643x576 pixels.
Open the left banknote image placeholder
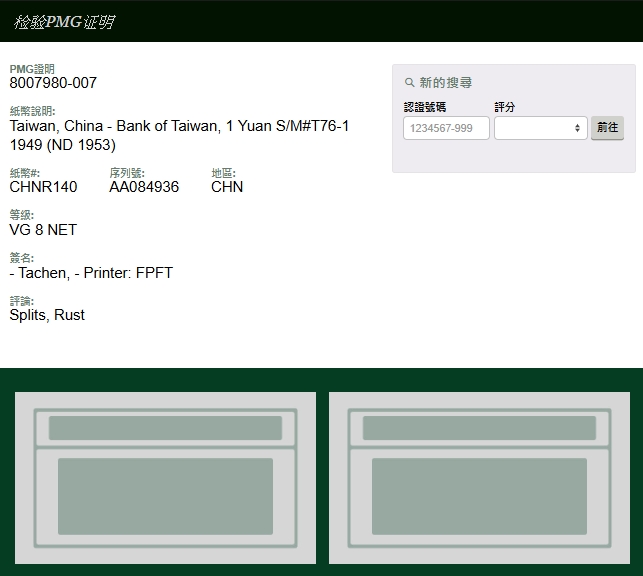(x=165, y=478)
